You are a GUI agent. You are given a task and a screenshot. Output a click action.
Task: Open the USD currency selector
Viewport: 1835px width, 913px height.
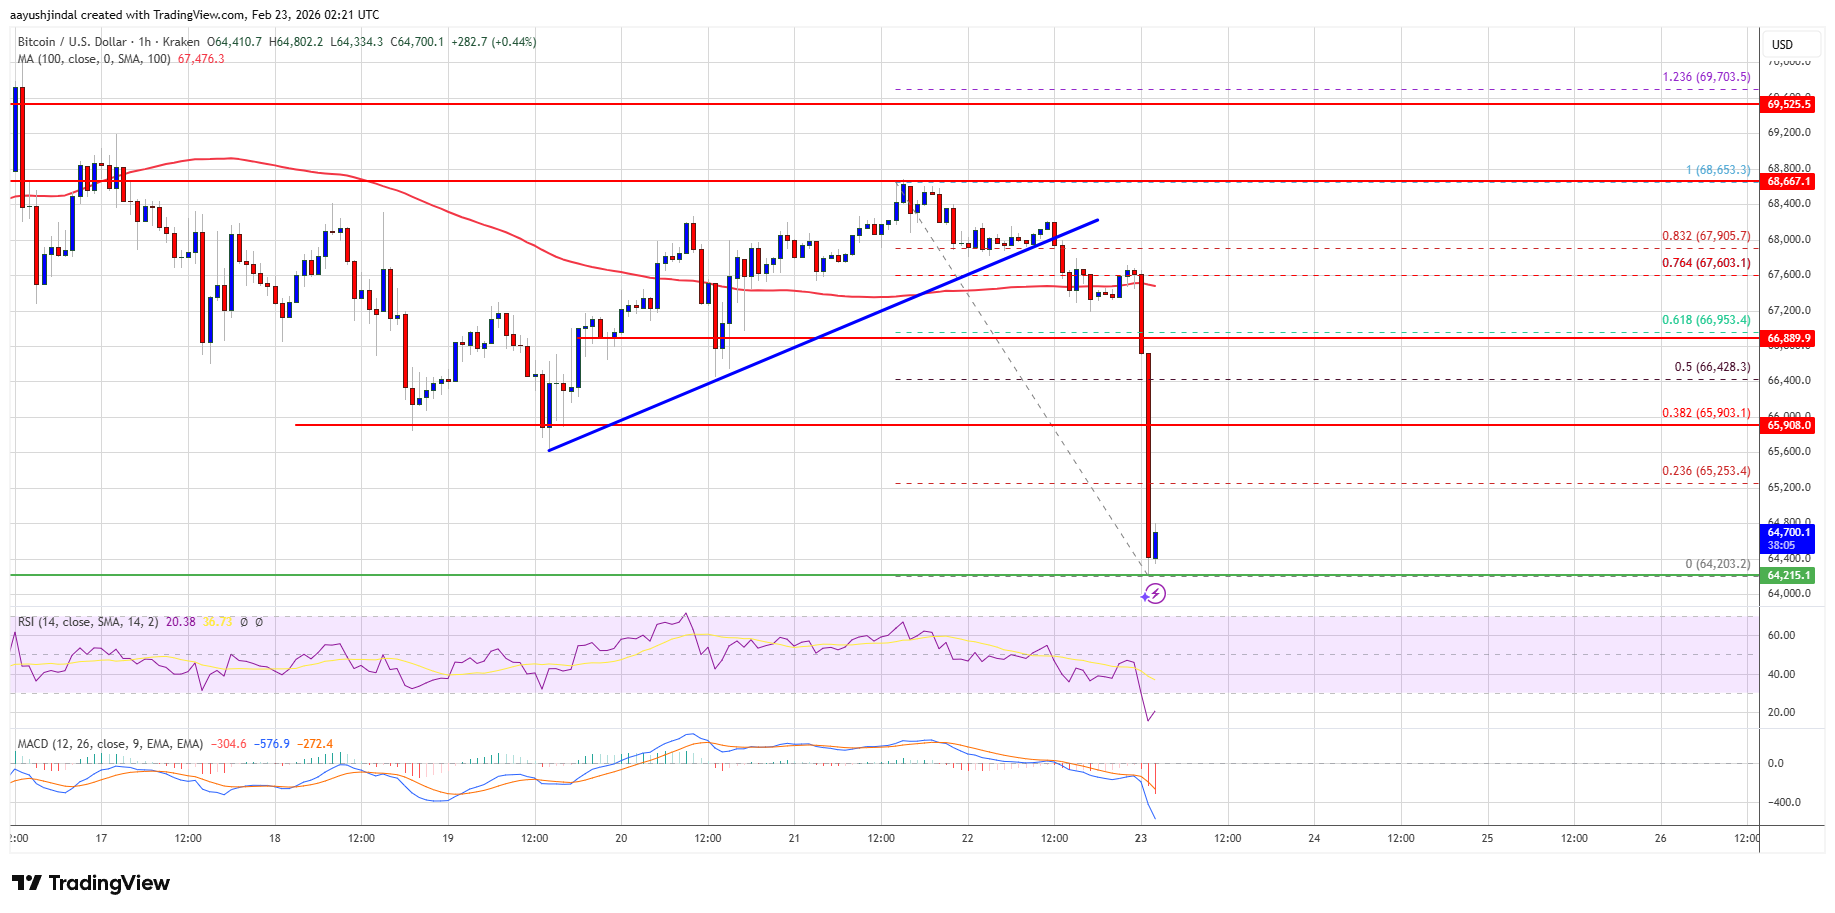pos(1782,45)
